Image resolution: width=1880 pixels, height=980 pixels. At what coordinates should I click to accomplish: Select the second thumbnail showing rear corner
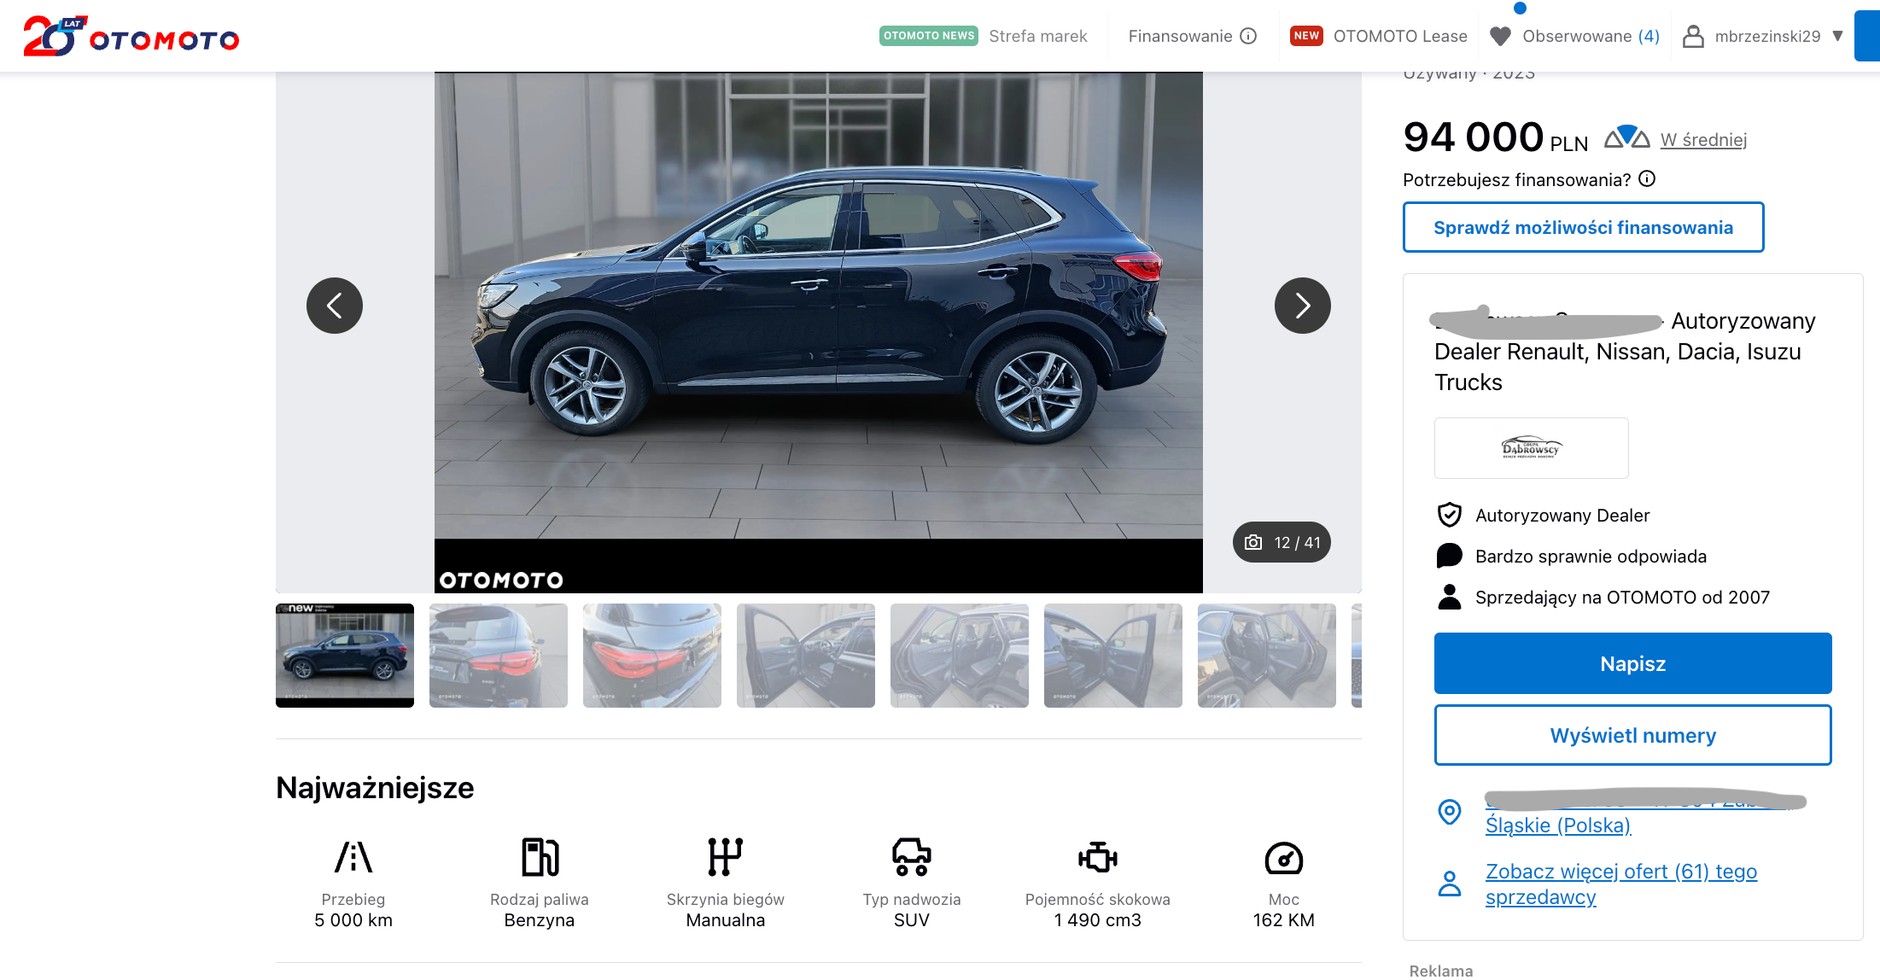(x=498, y=655)
